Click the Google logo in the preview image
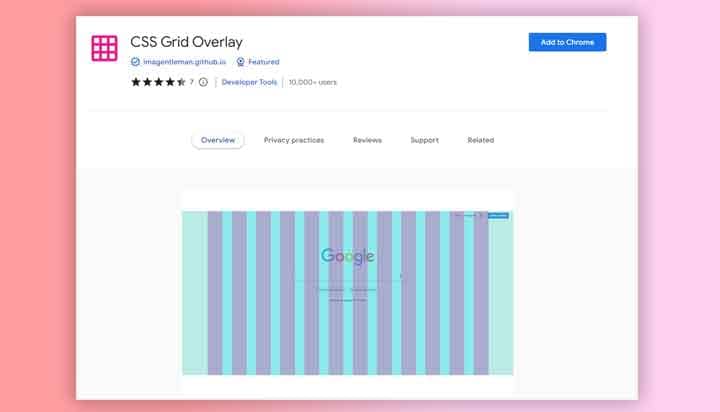The height and width of the screenshot is (412, 720). coord(347,257)
